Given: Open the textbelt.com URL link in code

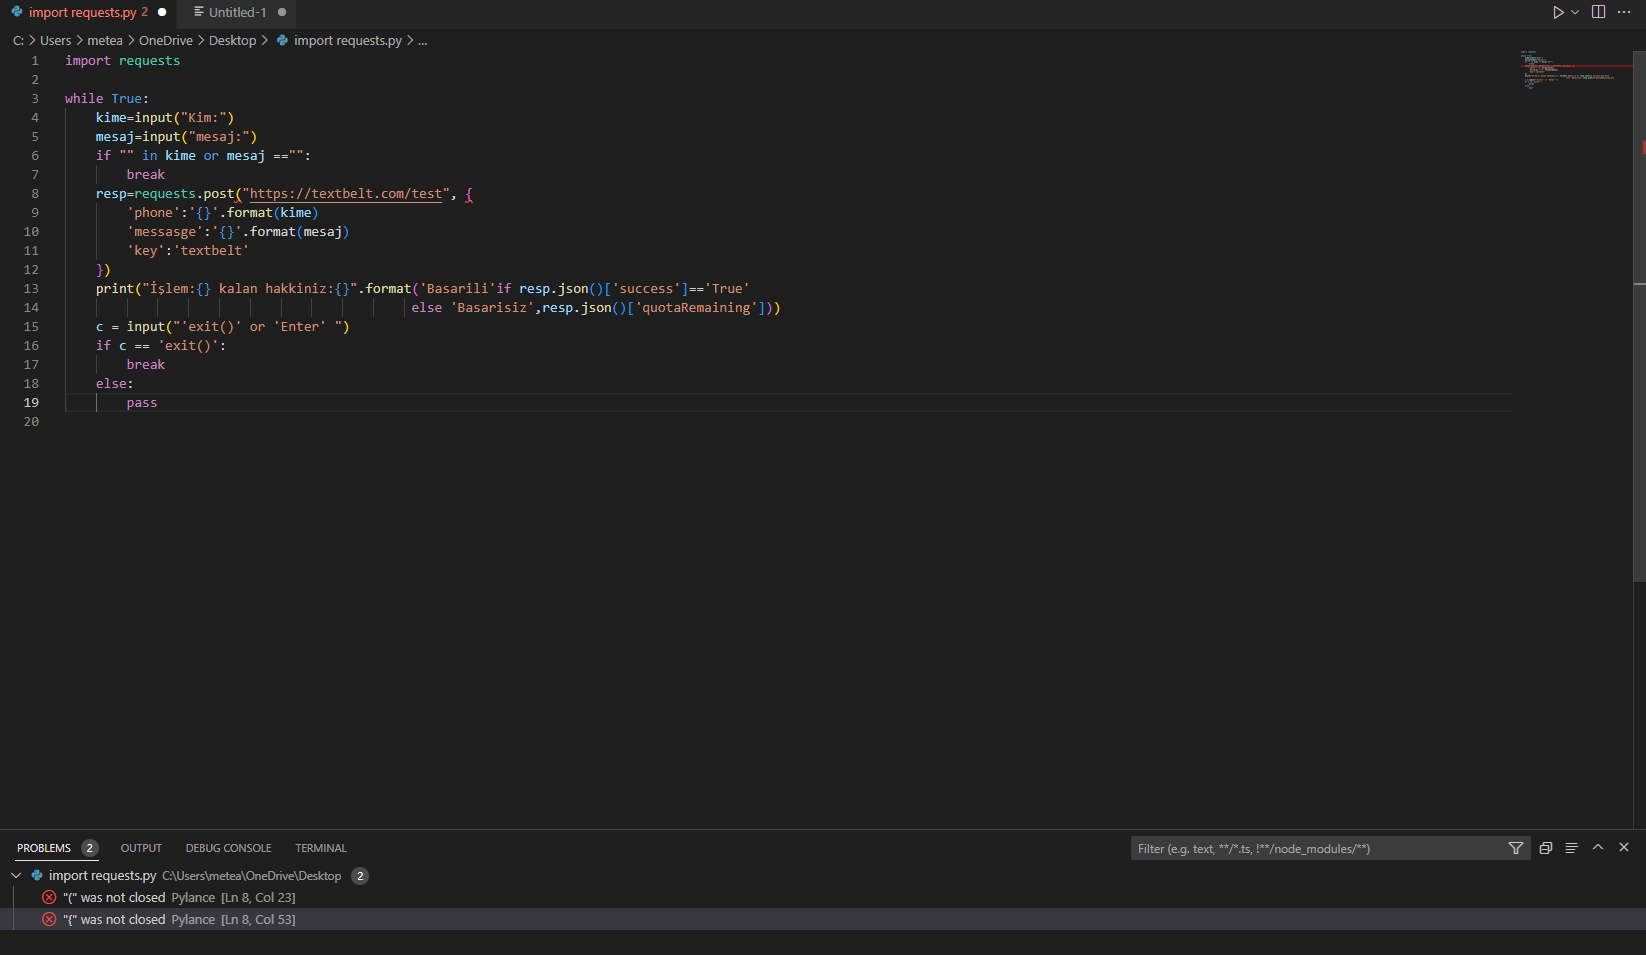Looking at the screenshot, I should coord(345,194).
